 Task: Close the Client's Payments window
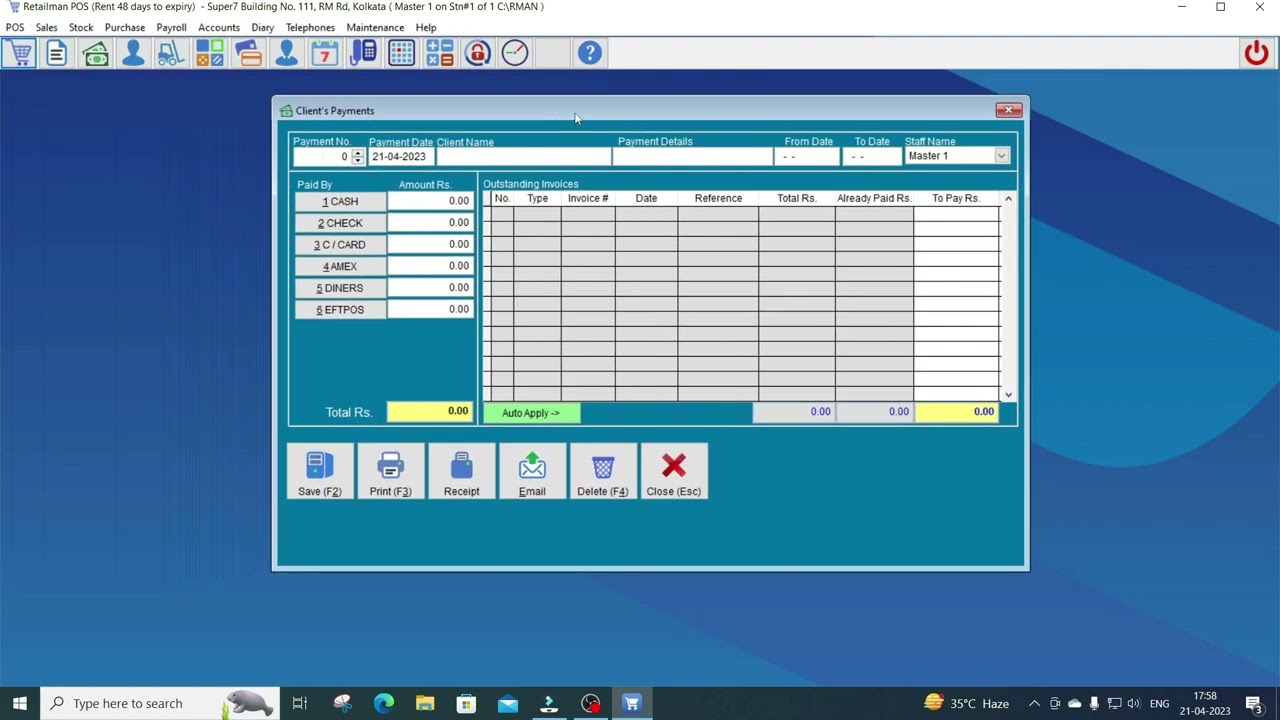[x=1008, y=110]
